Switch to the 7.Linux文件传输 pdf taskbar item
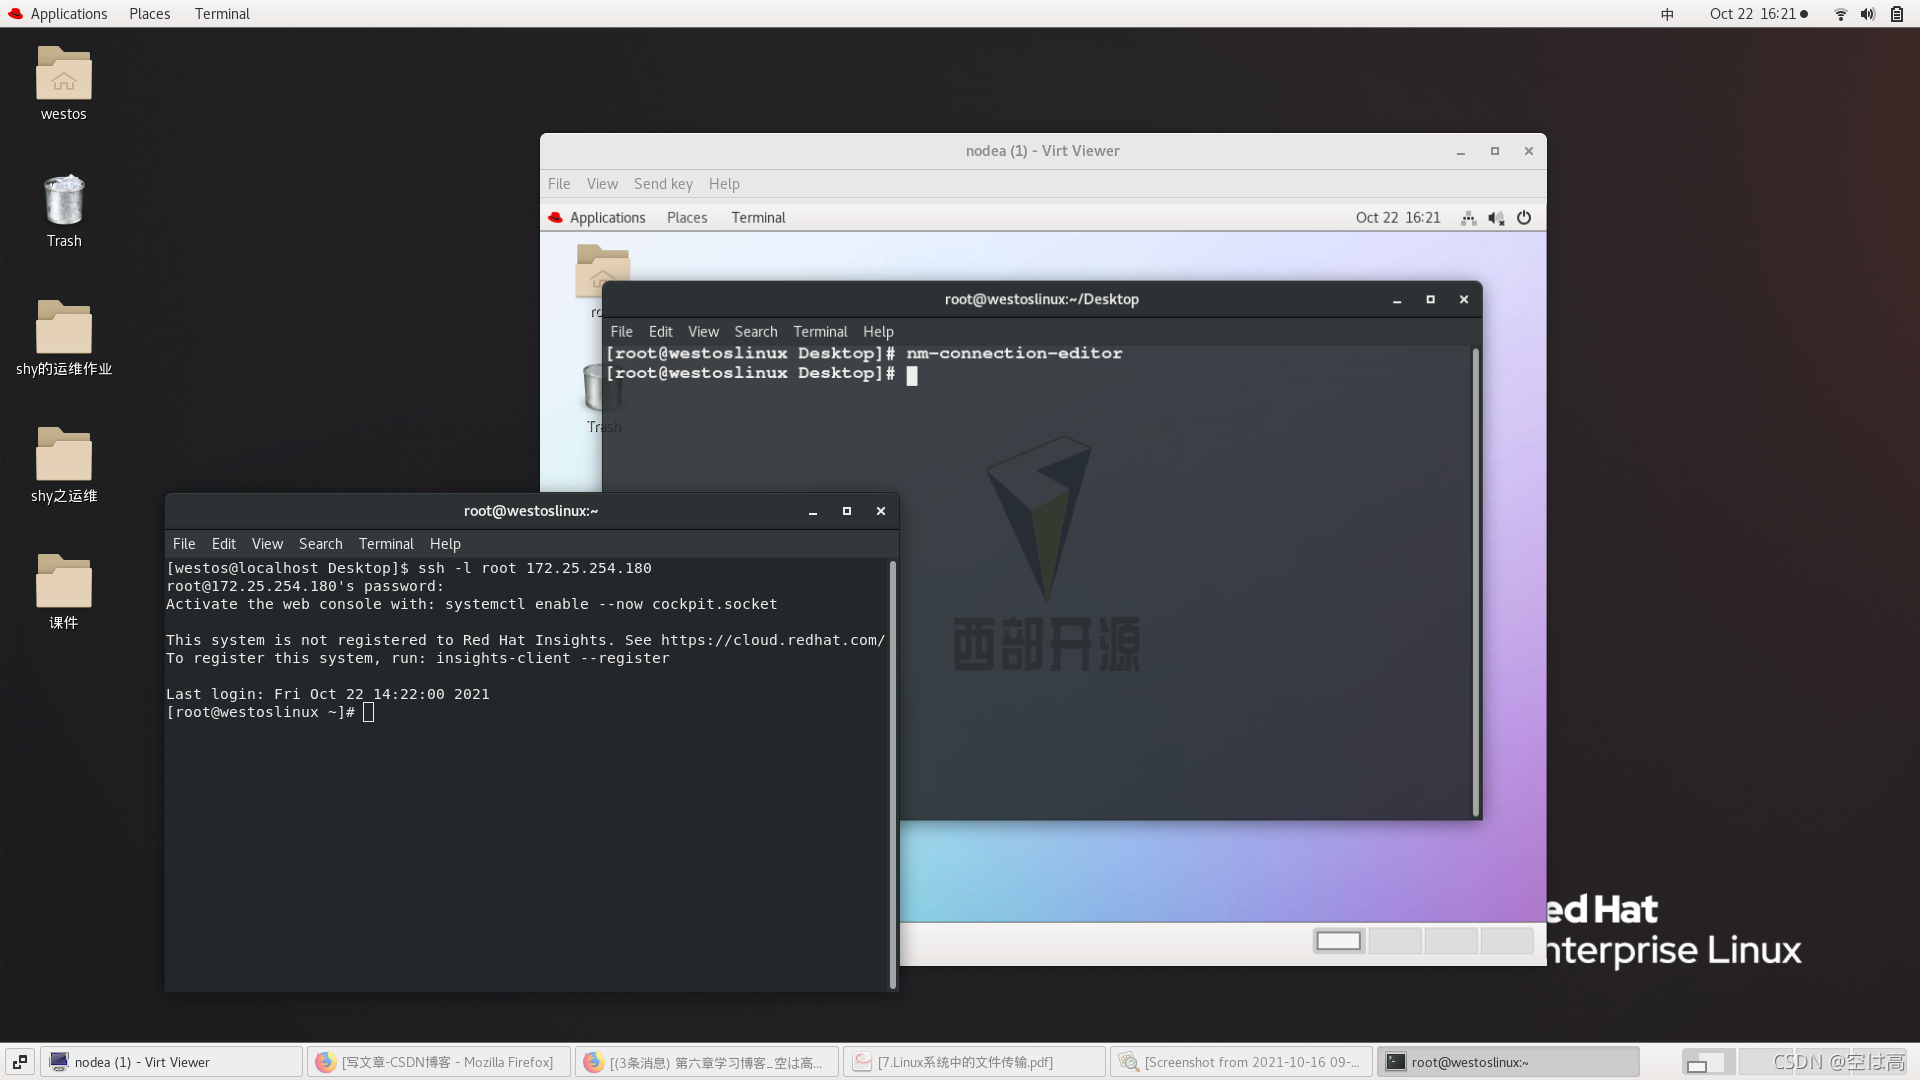Image resolution: width=1920 pixels, height=1080 pixels. point(974,1062)
